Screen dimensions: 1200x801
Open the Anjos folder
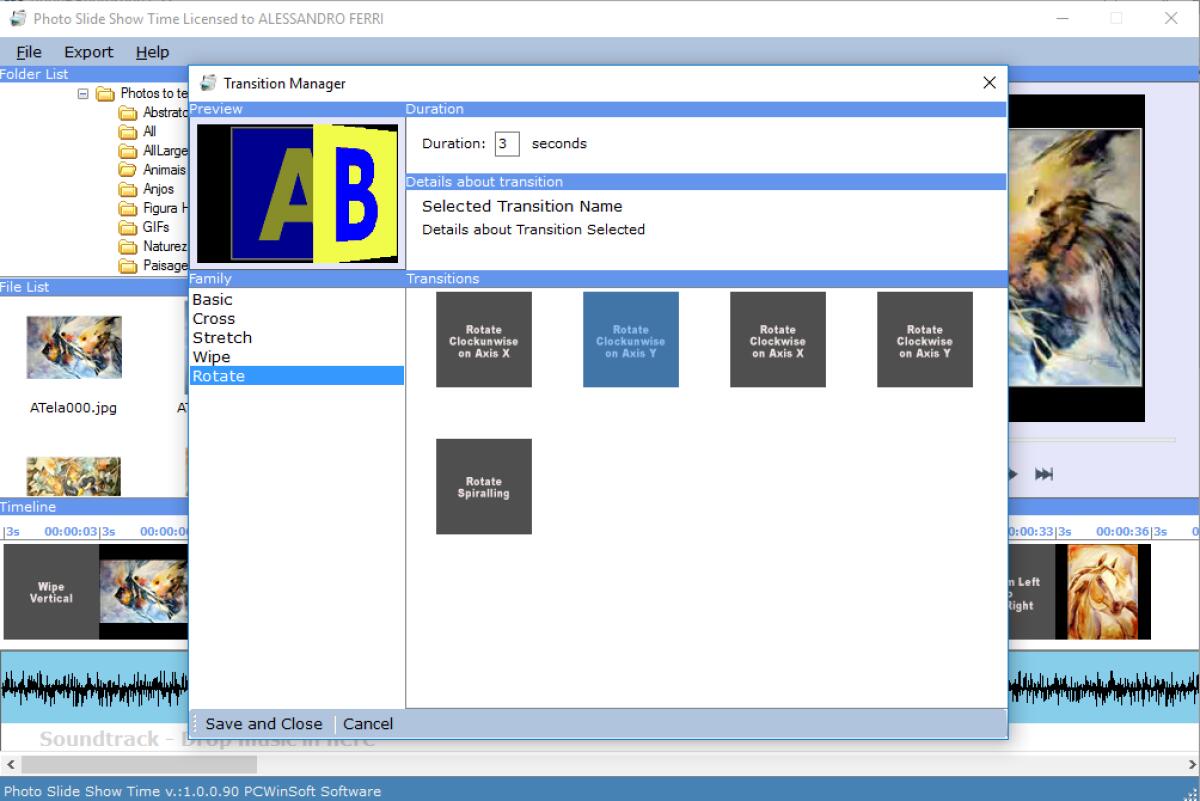(x=158, y=189)
